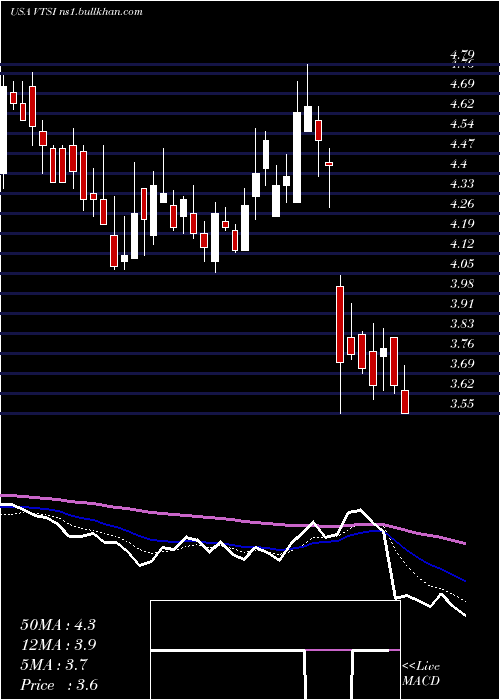
Task: Click the 4.4 price axis label
Action: point(459,164)
